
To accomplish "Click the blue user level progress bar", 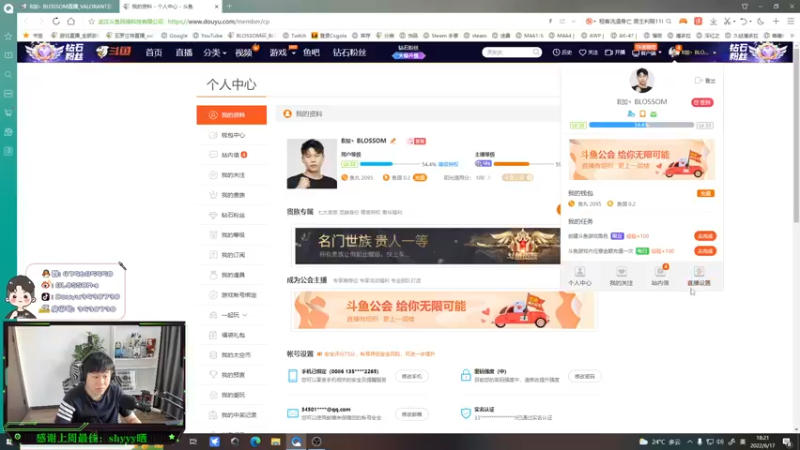I will click(x=390, y=164).
